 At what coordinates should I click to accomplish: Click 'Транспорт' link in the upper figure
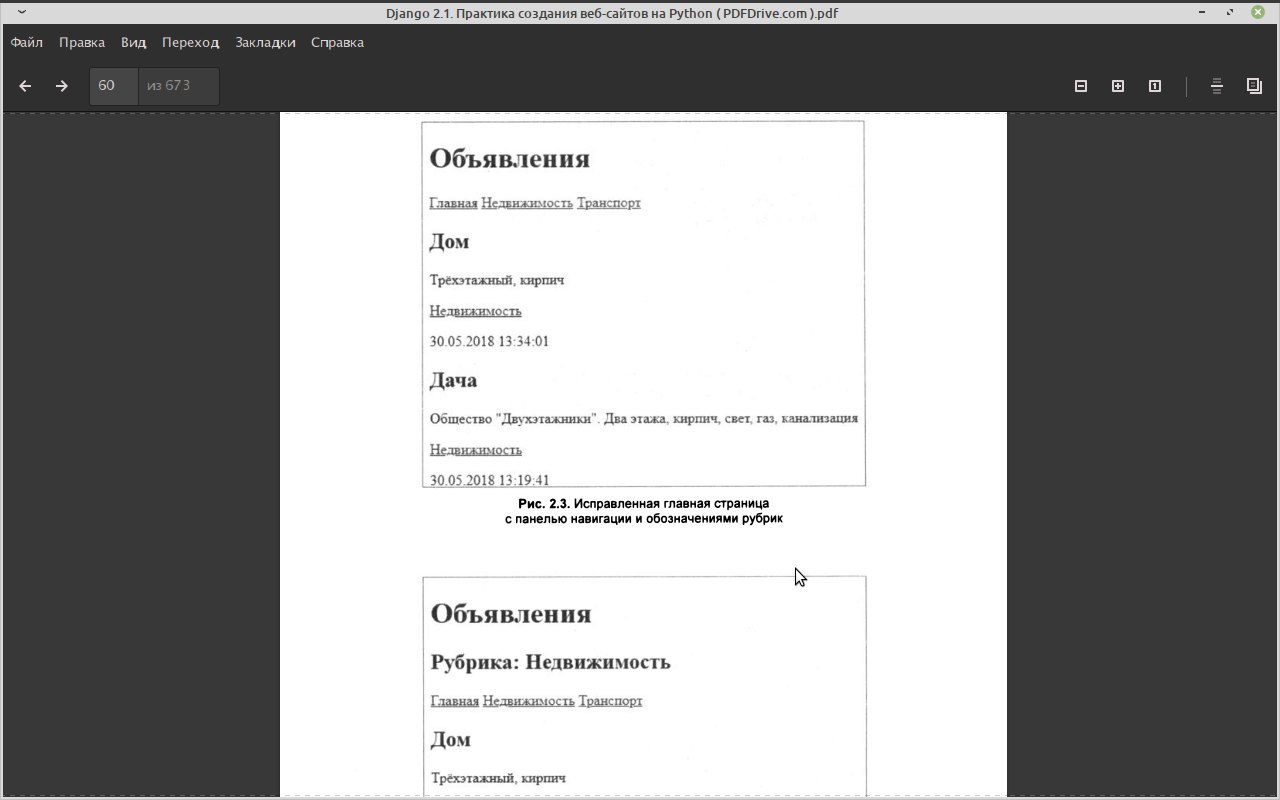pyautogui.click(x=609, y=203)
